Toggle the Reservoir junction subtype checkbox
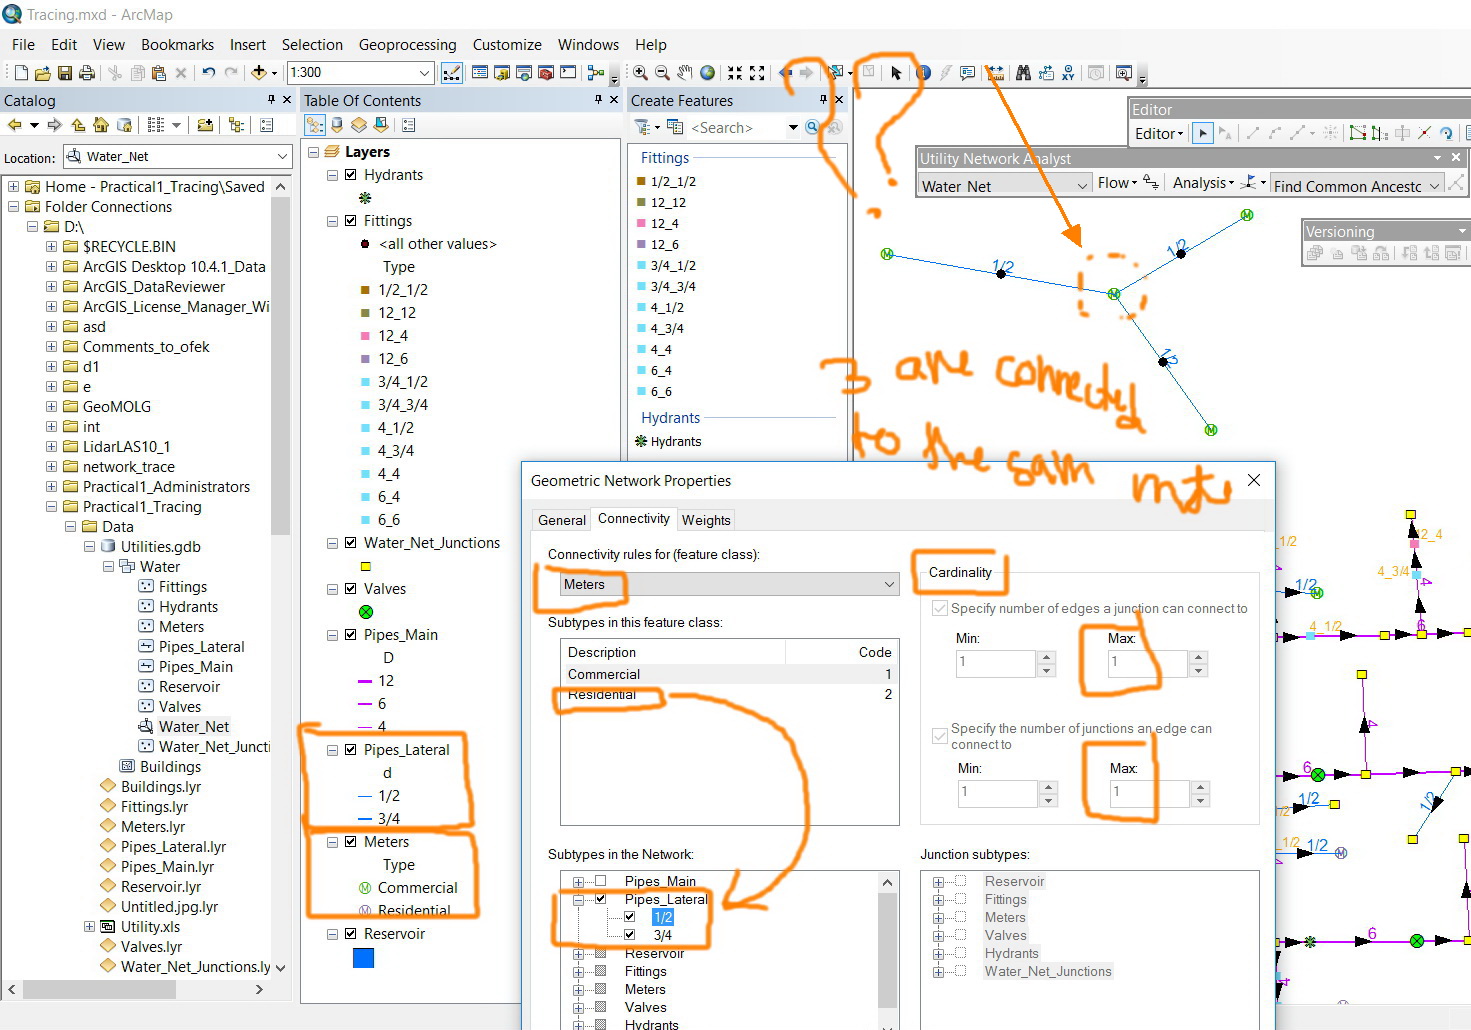1471x1030 pixels. click(x=960, y=881)
